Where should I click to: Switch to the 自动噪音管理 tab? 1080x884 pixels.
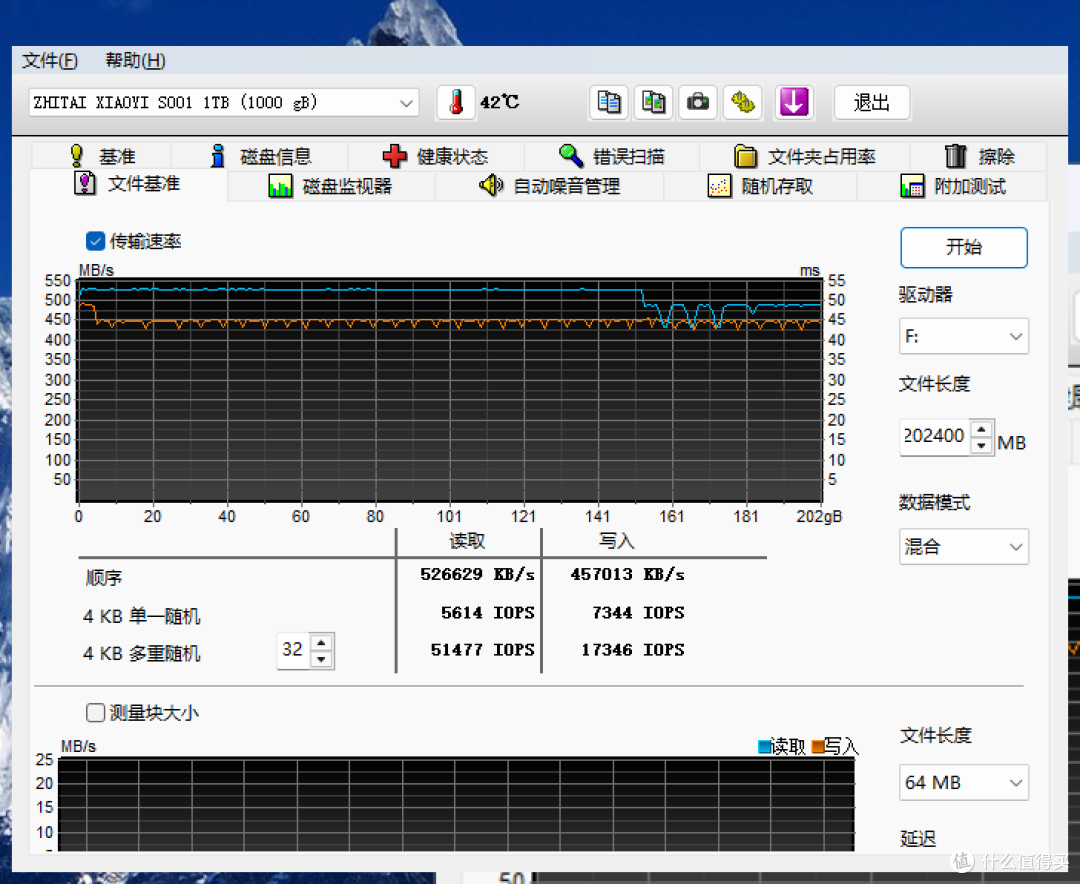pyautogui.click(x=550, y=186)
